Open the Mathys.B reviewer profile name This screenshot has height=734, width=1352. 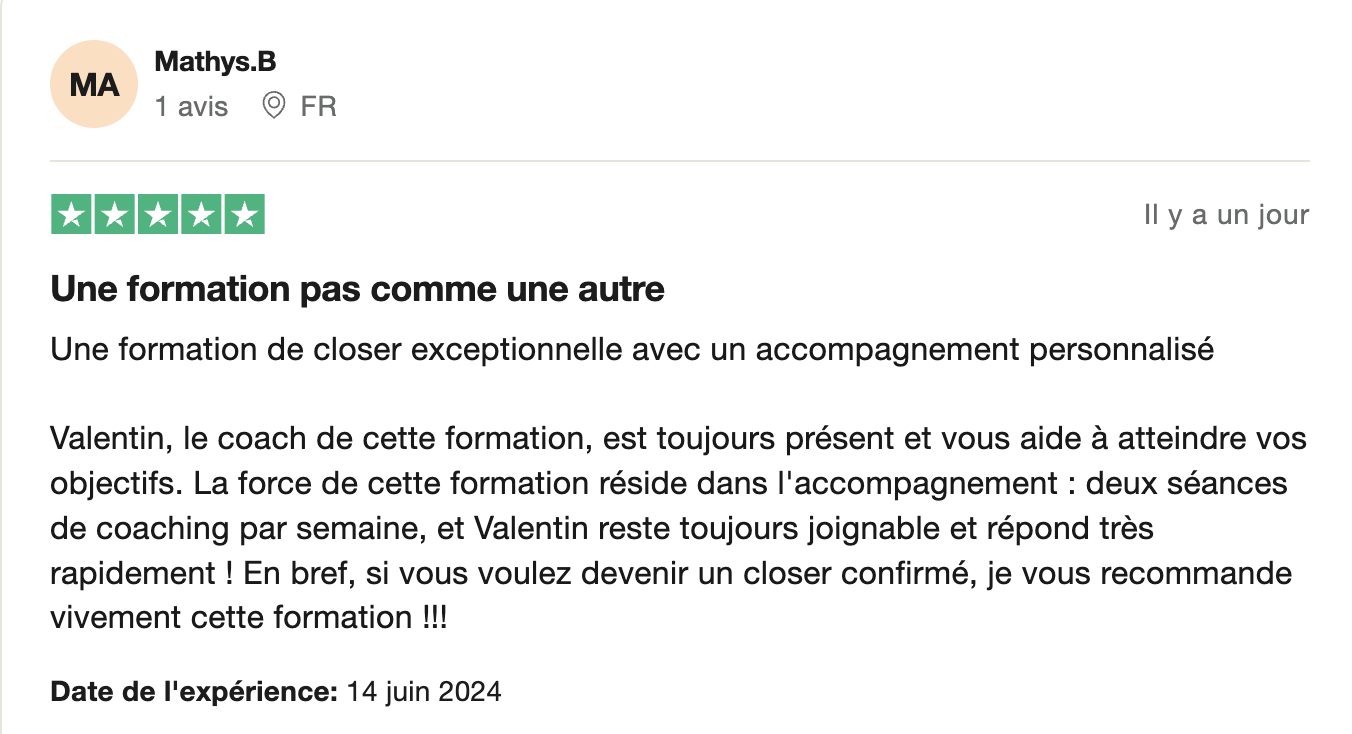[x=215, y=61]
